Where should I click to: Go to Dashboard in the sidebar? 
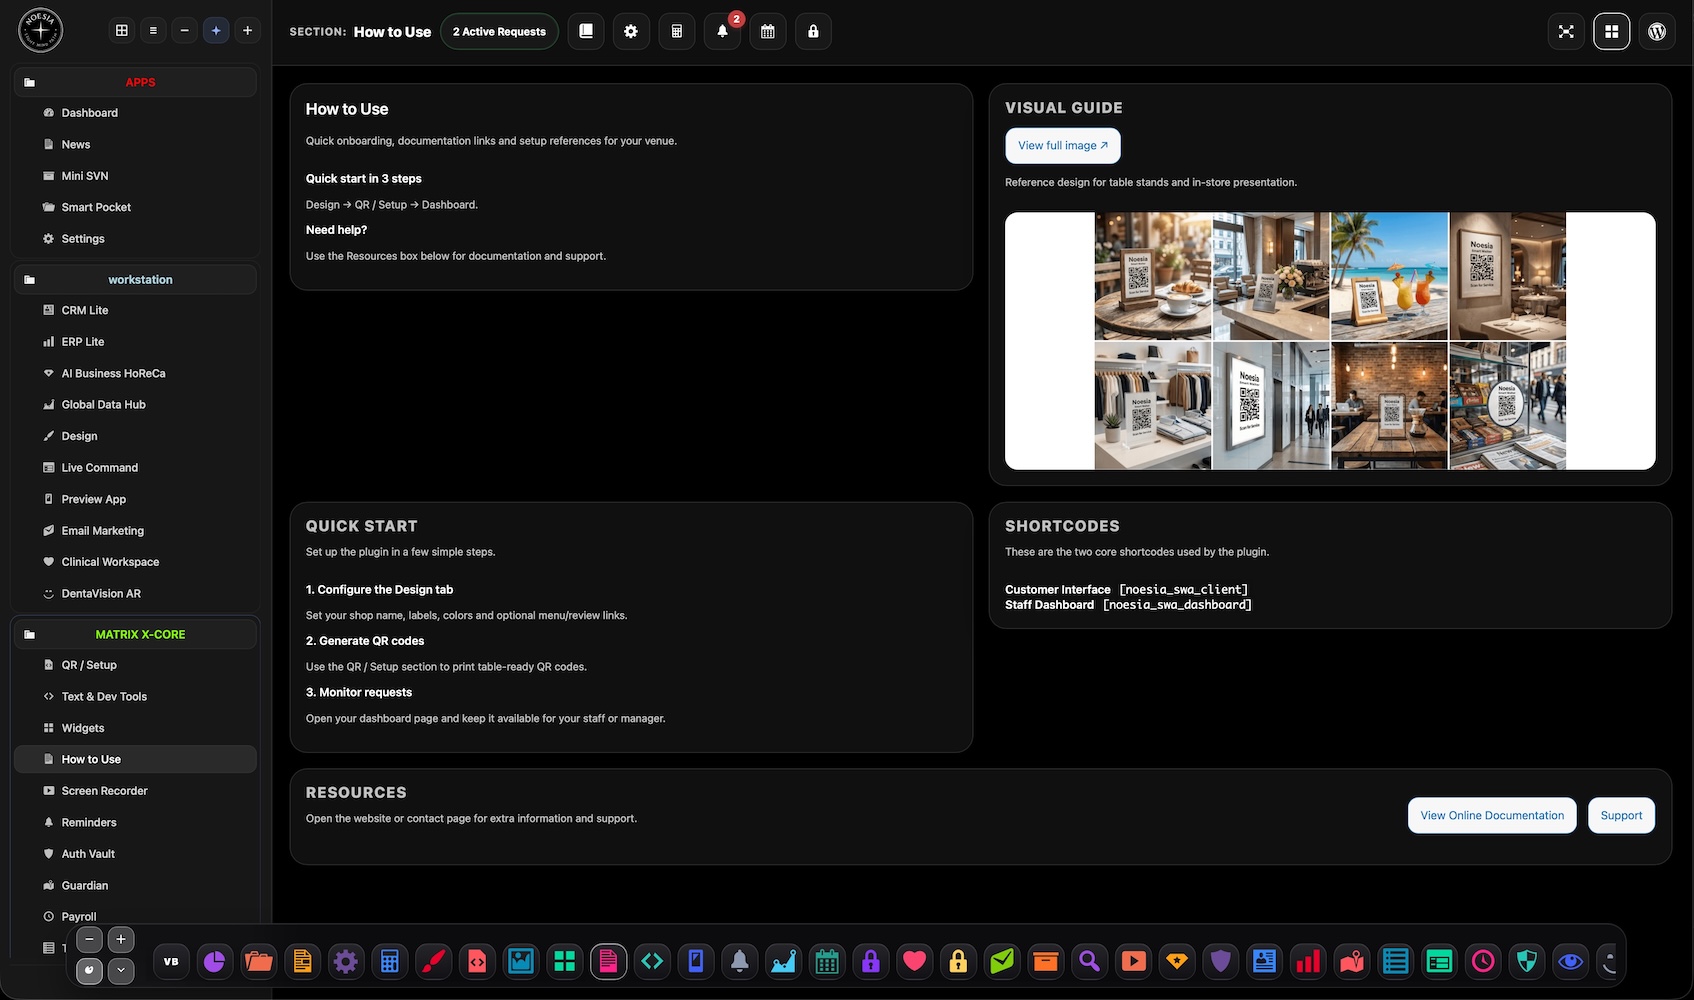[135, 113]
